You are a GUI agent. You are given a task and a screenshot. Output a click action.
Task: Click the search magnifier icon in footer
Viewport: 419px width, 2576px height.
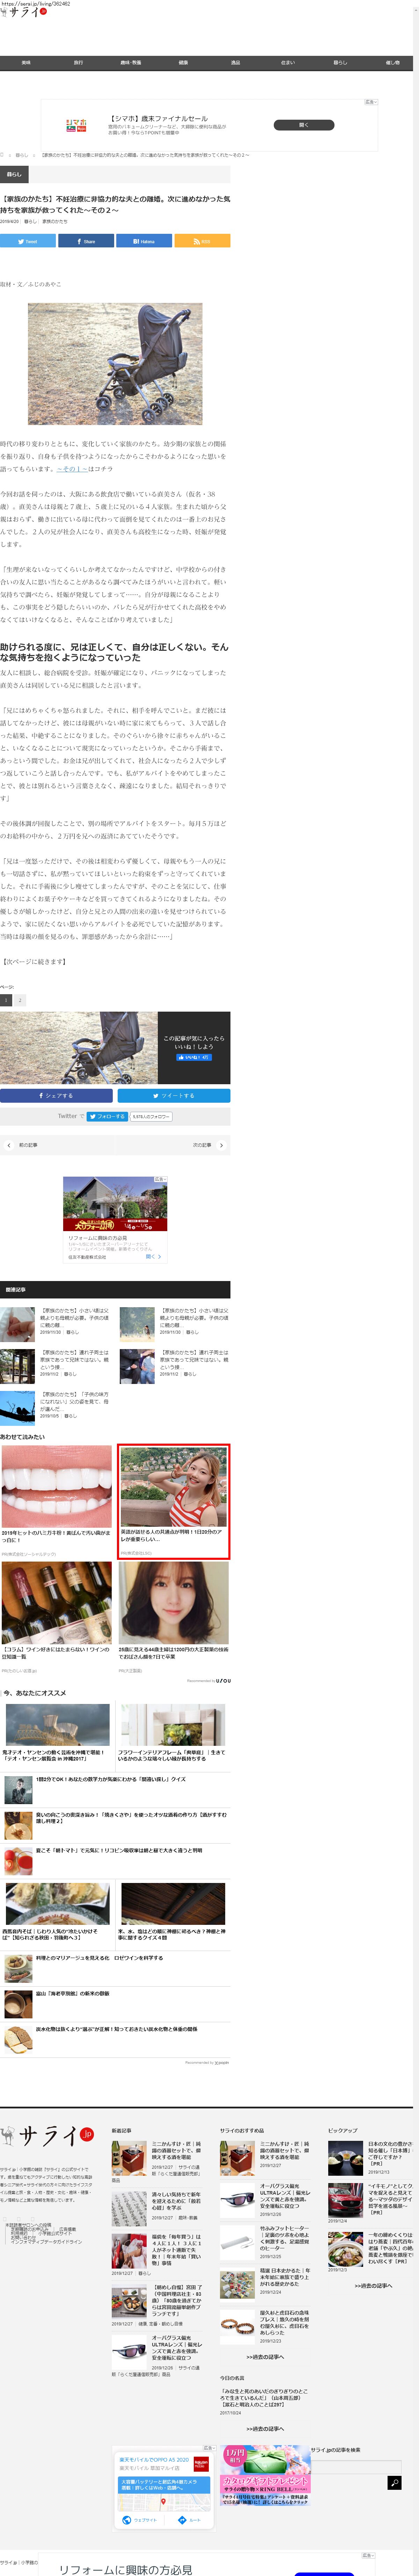[x=394, y=2482]
